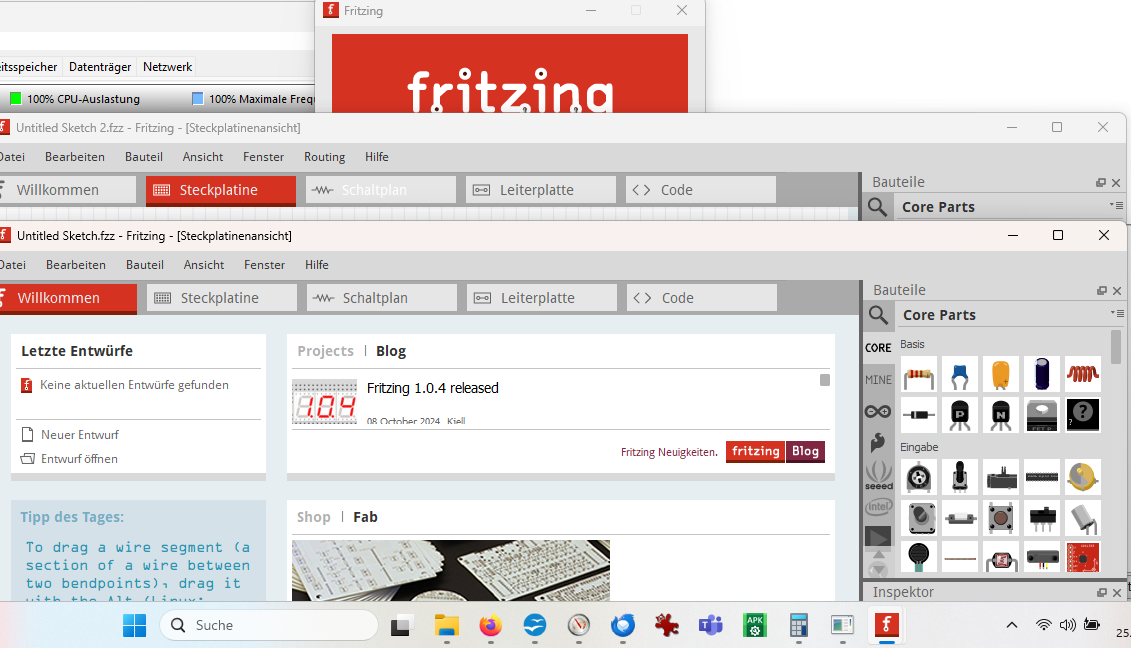Switch to Schaltplan tab in front window

click(382, 298)
